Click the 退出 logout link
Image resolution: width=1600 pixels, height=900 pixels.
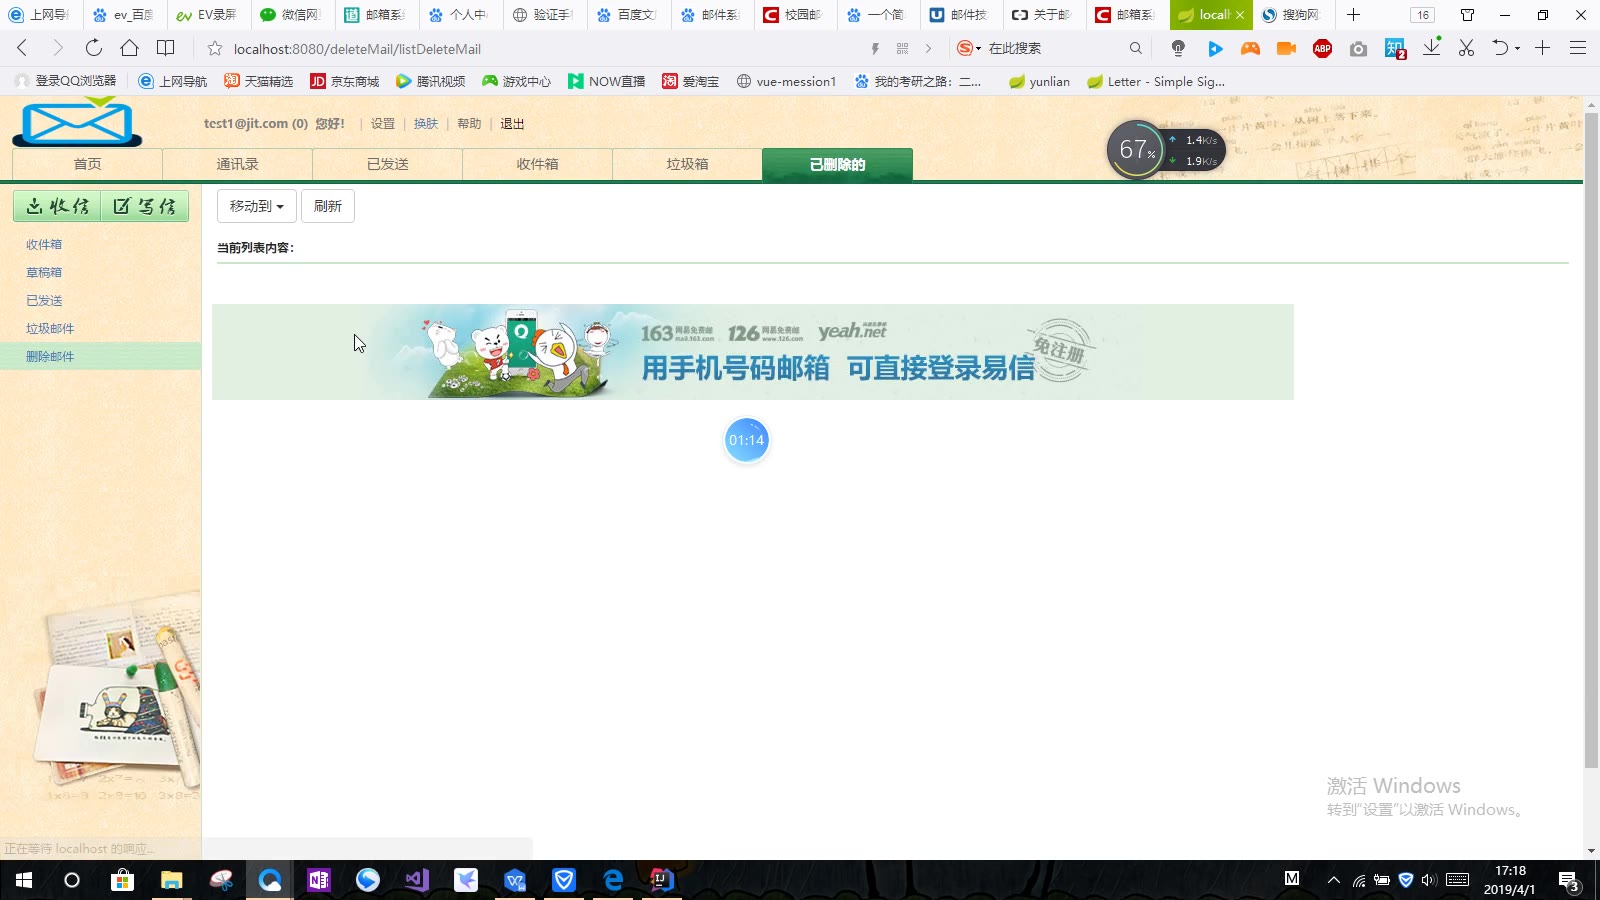pyautogui.click(x=512, y=124)
